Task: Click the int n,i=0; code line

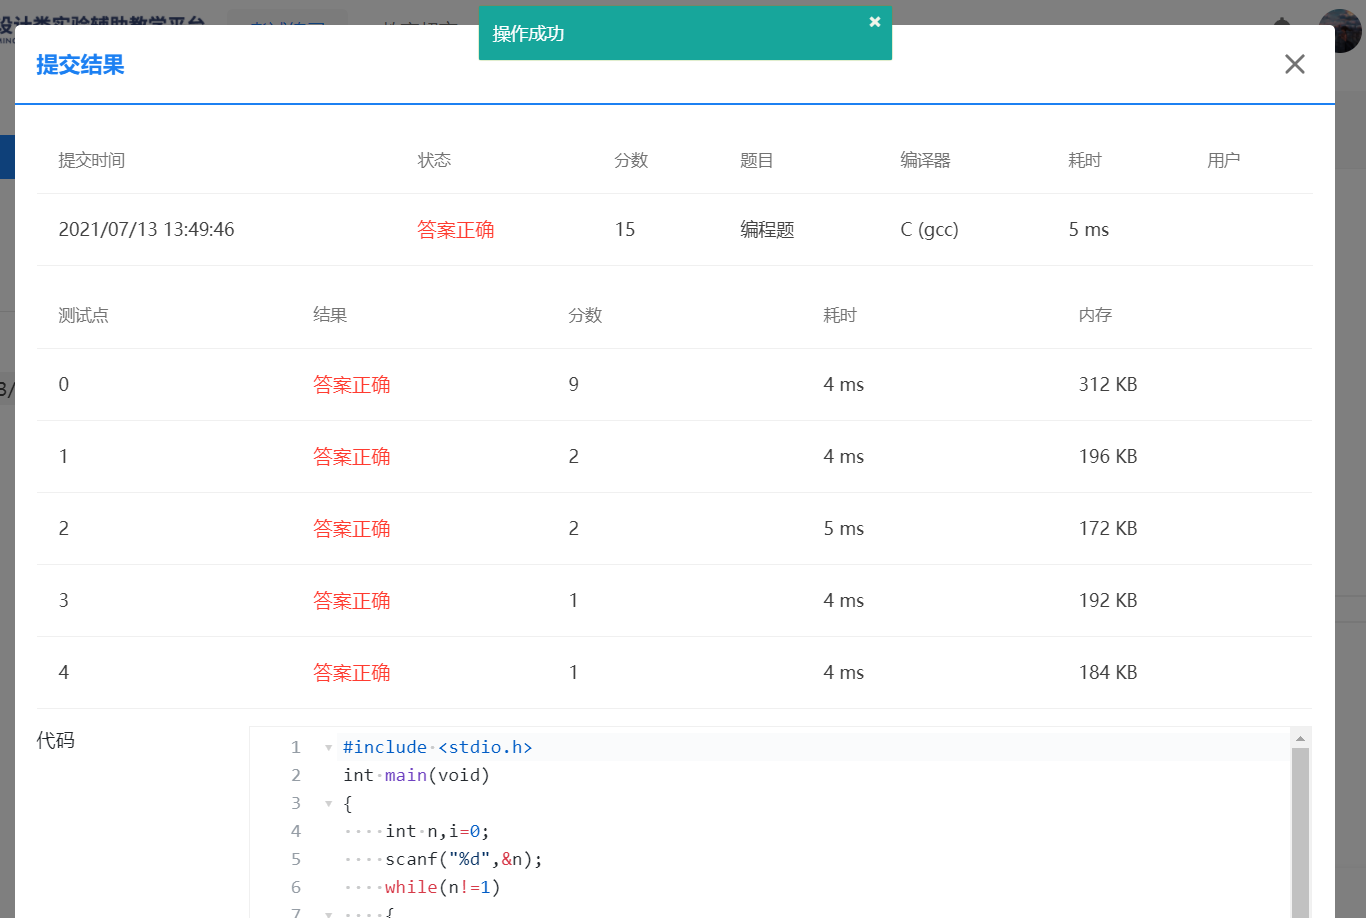Action: 437,832
